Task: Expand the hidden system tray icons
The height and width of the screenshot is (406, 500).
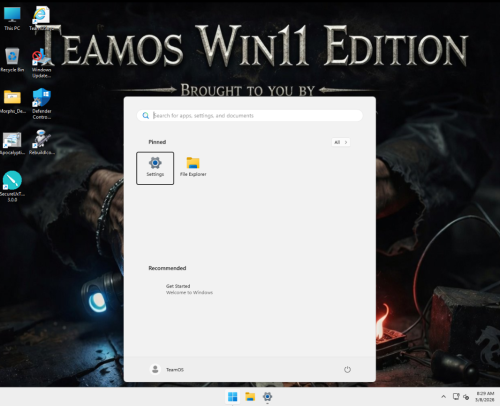Action: (443, 397)
